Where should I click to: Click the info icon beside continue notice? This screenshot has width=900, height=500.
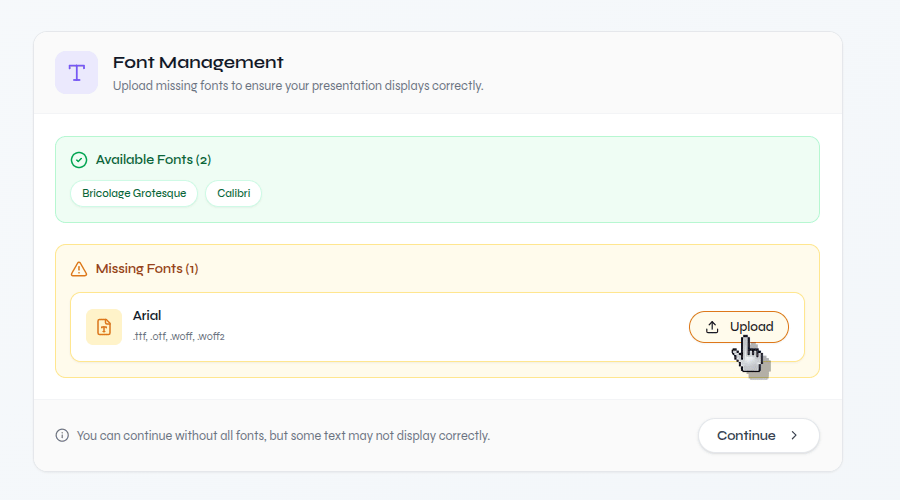[x=62, y=436]
